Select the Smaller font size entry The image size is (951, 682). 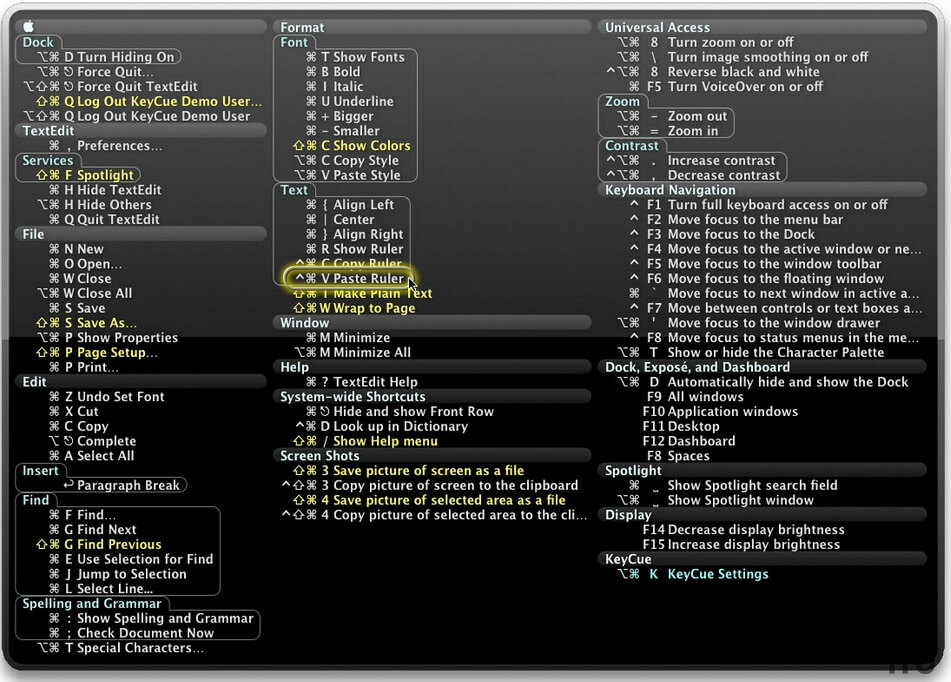[x=342, y=131]
